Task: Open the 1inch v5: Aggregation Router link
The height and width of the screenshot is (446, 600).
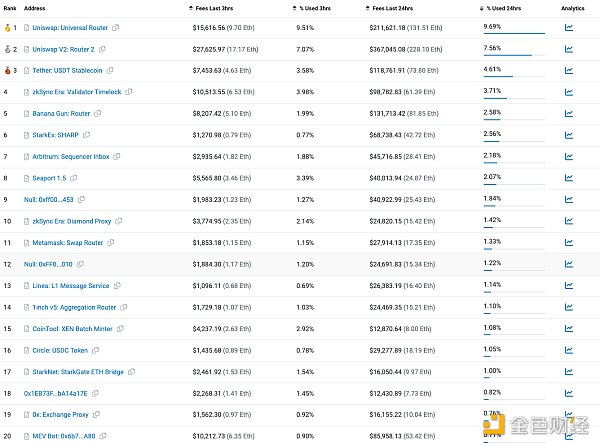Action: pyautogui.click(x=74, y=307)
